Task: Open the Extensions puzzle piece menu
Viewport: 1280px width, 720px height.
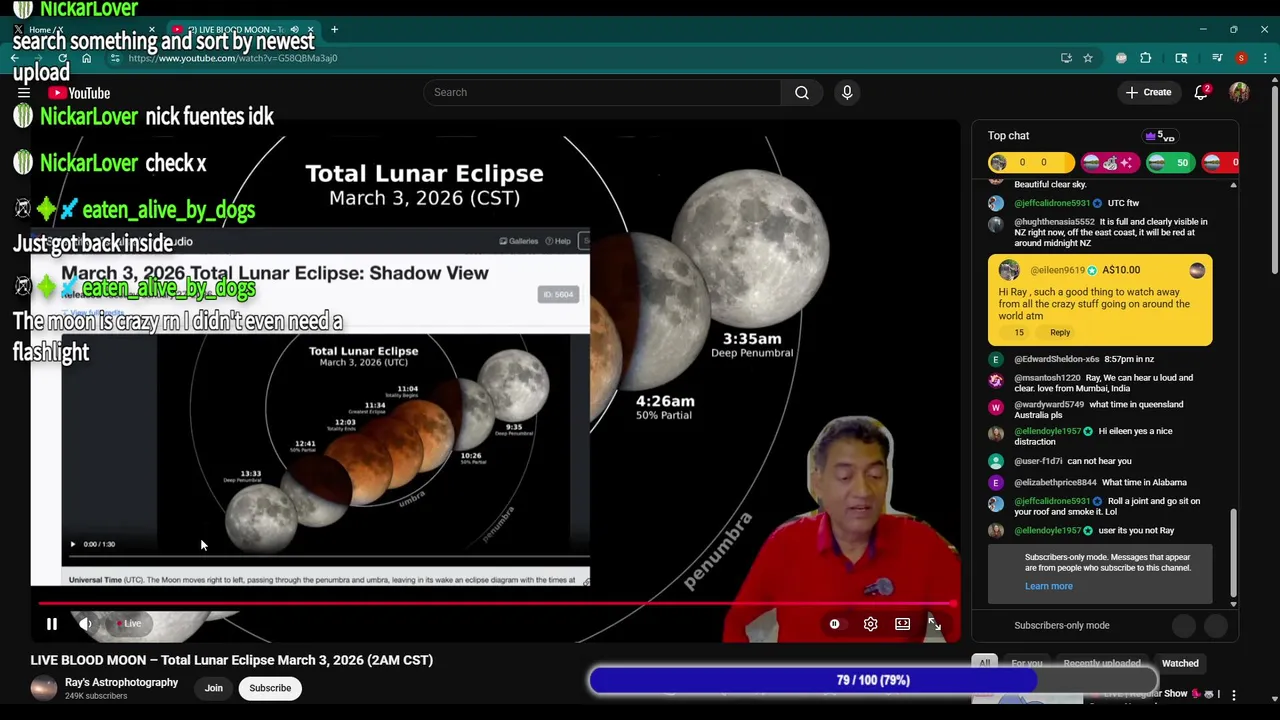Action: pos(1146,58)
